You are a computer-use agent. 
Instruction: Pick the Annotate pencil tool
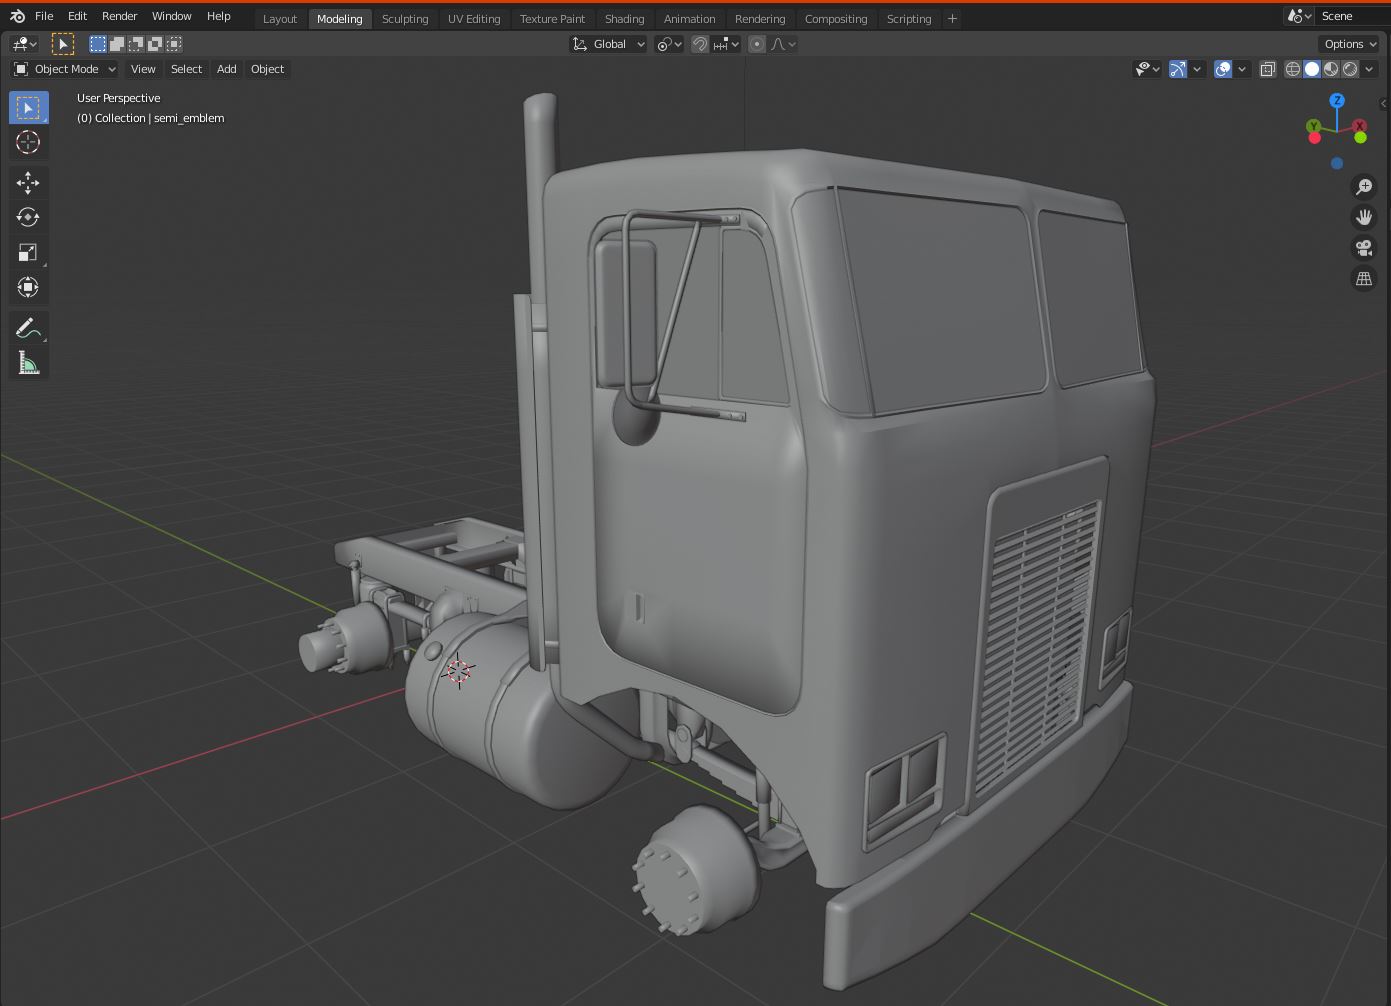[x=28, y=328]
